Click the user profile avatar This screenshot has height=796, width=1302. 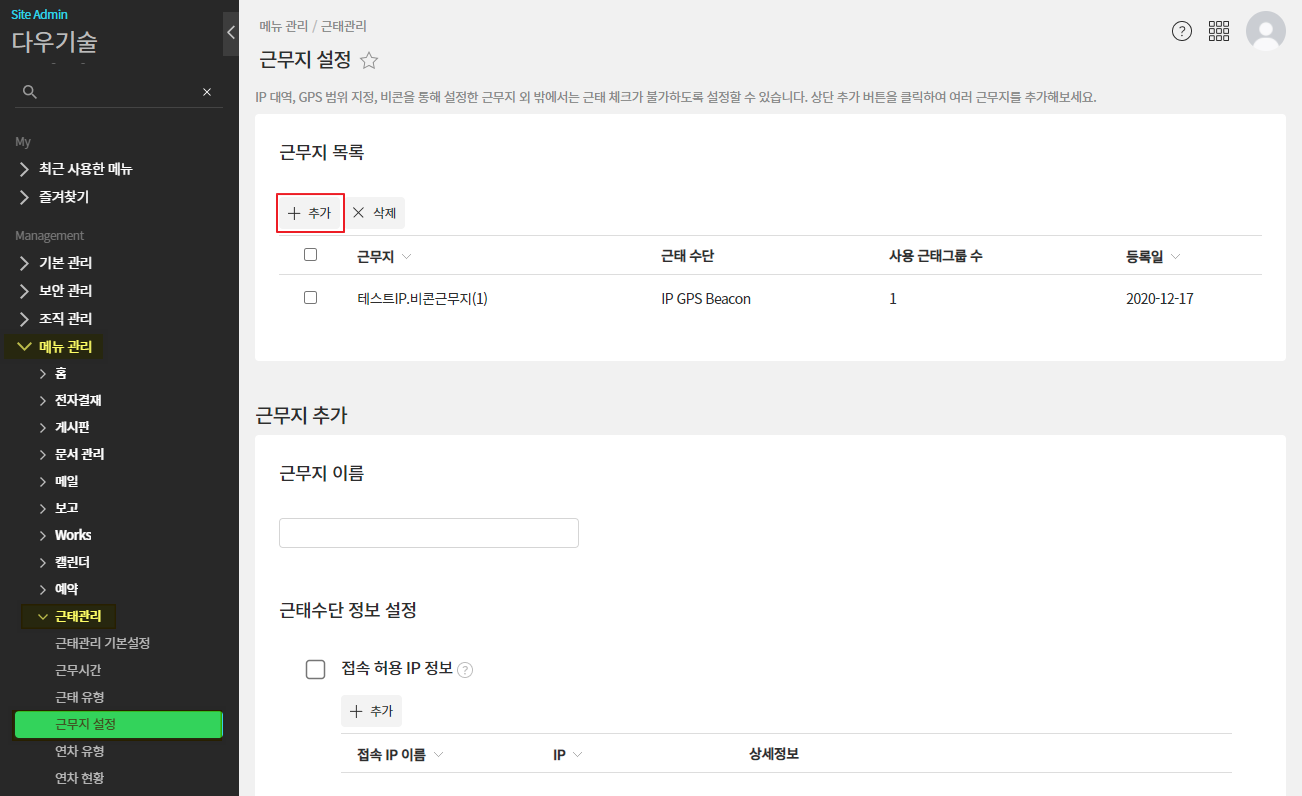[1265, 31]
